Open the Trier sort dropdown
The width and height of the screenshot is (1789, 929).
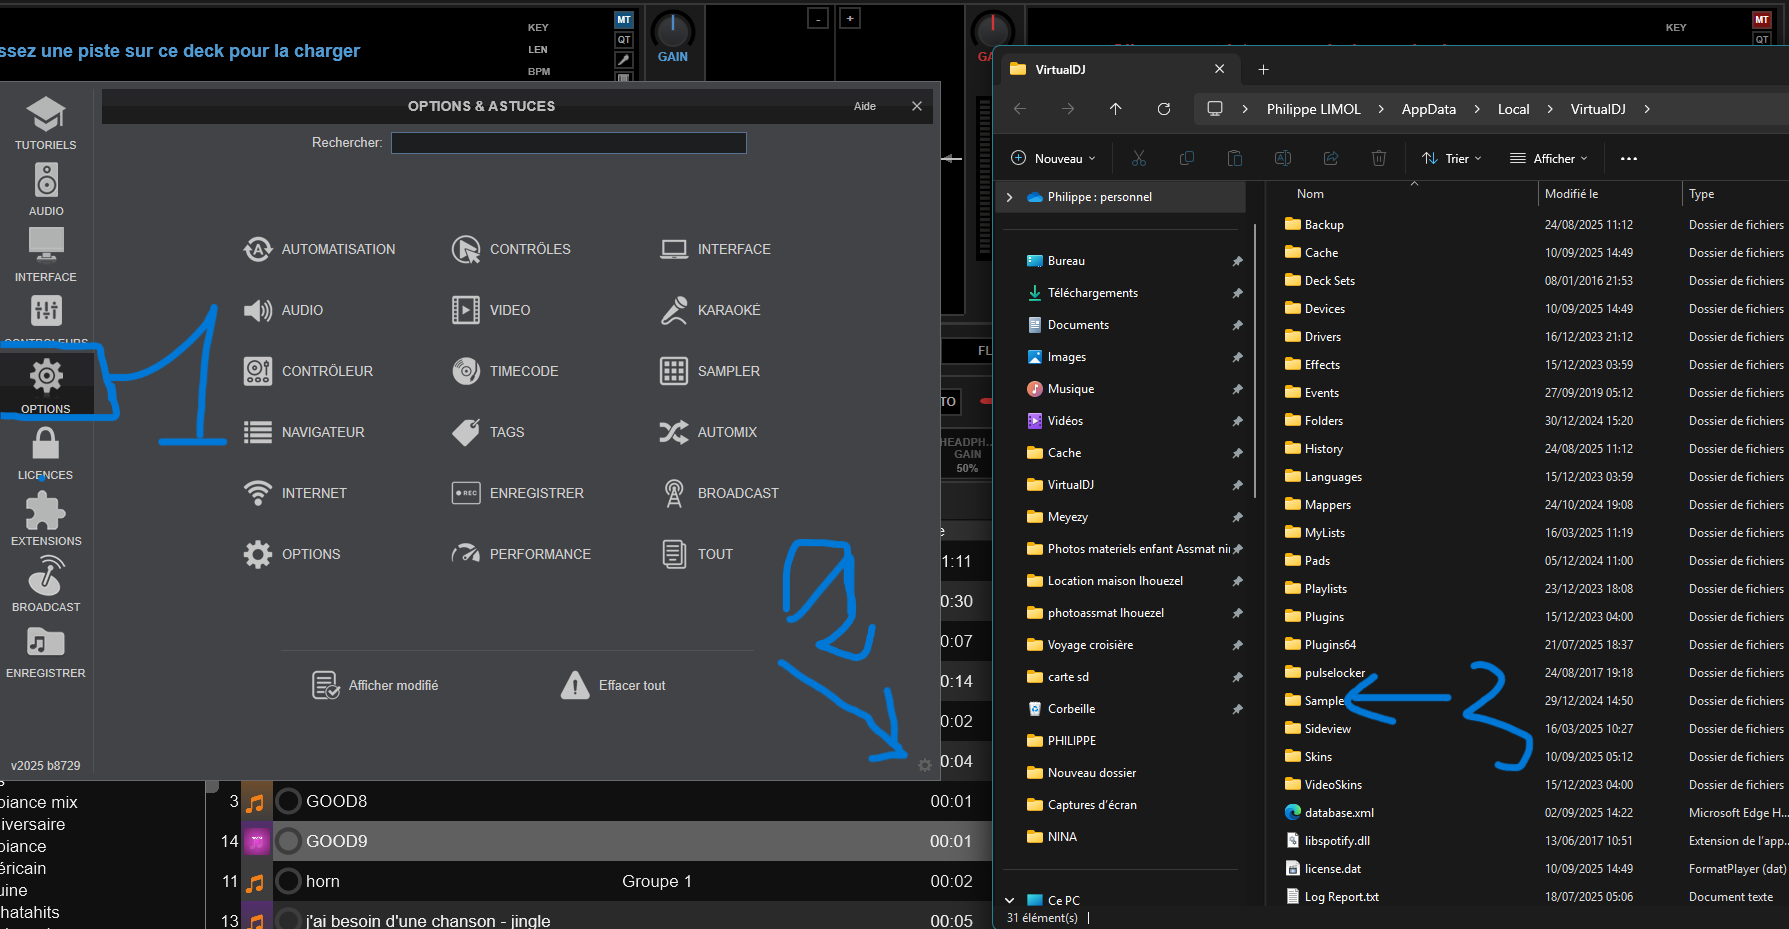coord(1452,159)
